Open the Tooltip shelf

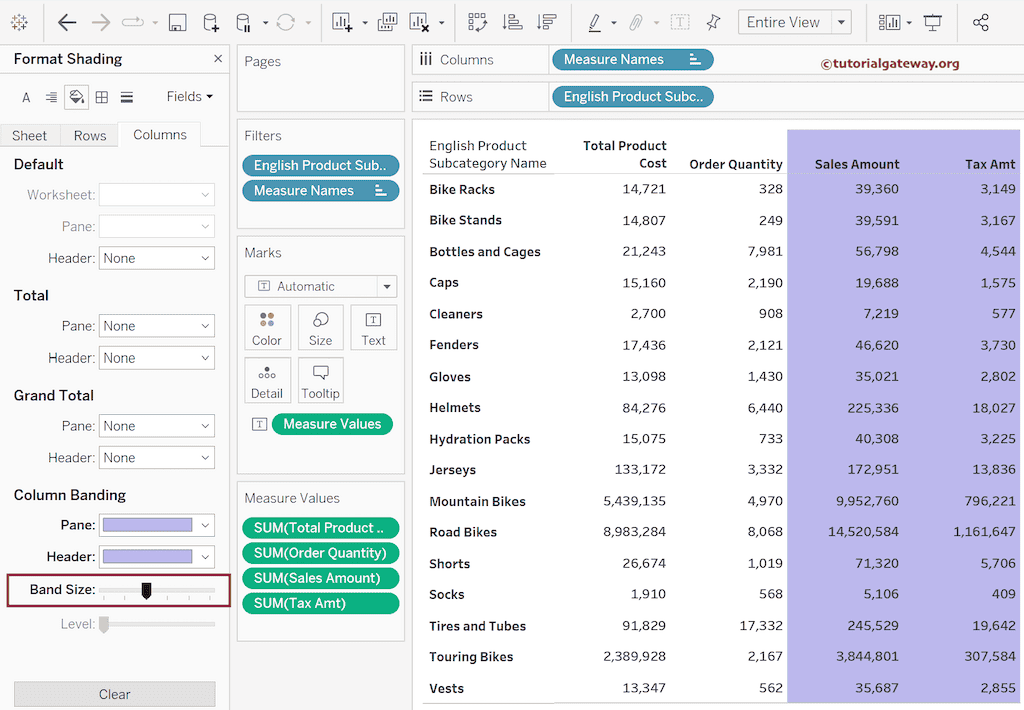pyautogui.click(x=320, y=380)
